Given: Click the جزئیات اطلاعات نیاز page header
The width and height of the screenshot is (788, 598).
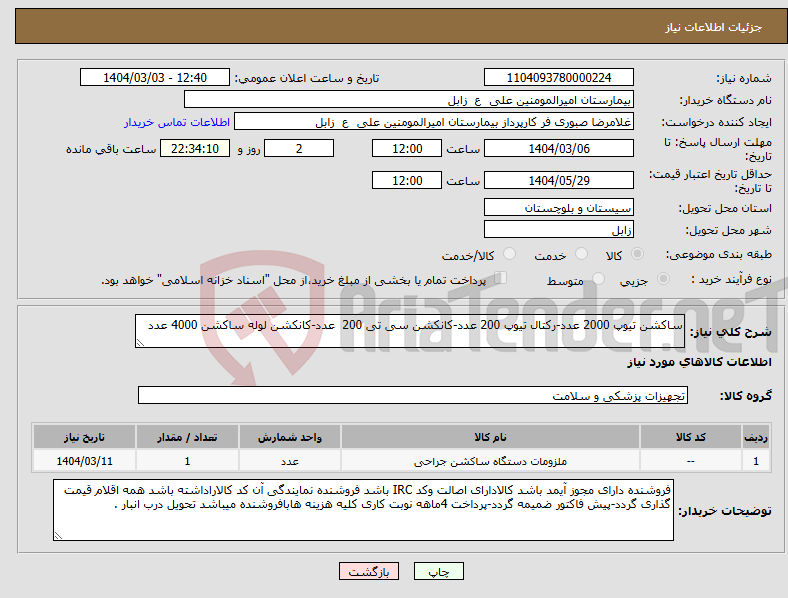Looking at the screenshot, I should pyautogui.click(x=713, y=27).
